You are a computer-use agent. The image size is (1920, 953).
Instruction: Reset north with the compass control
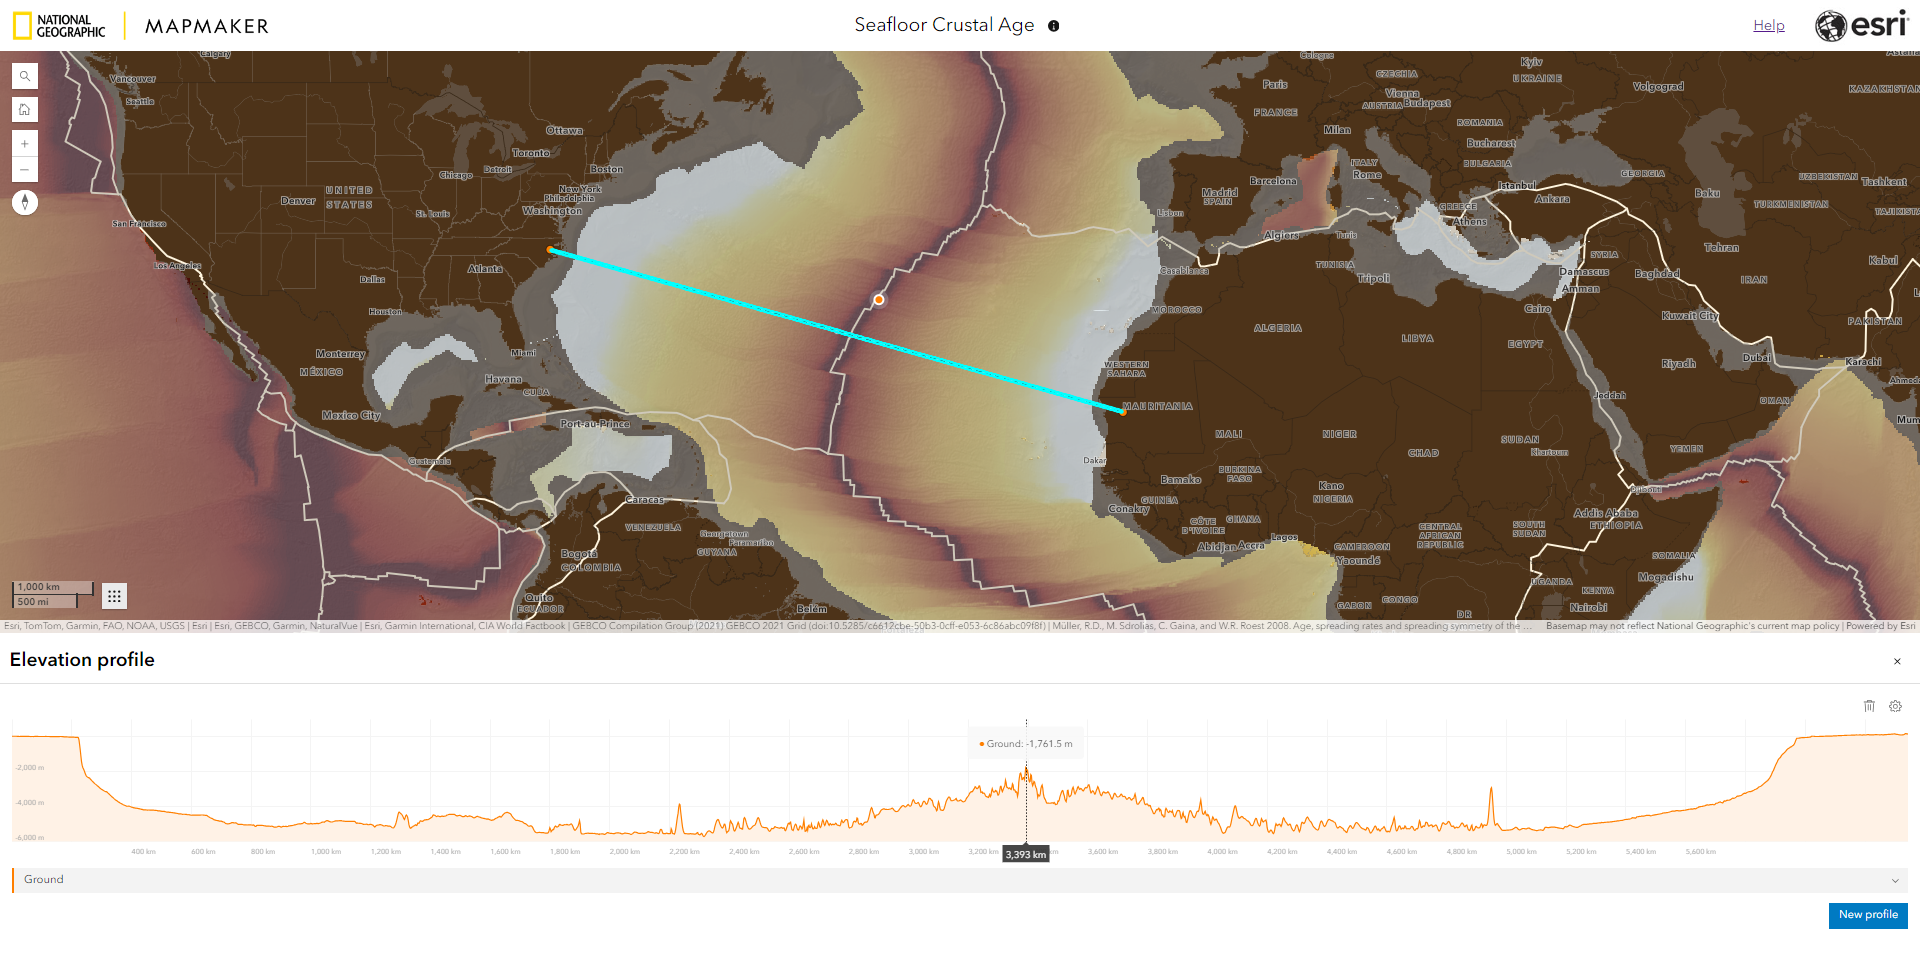[25, 202]
